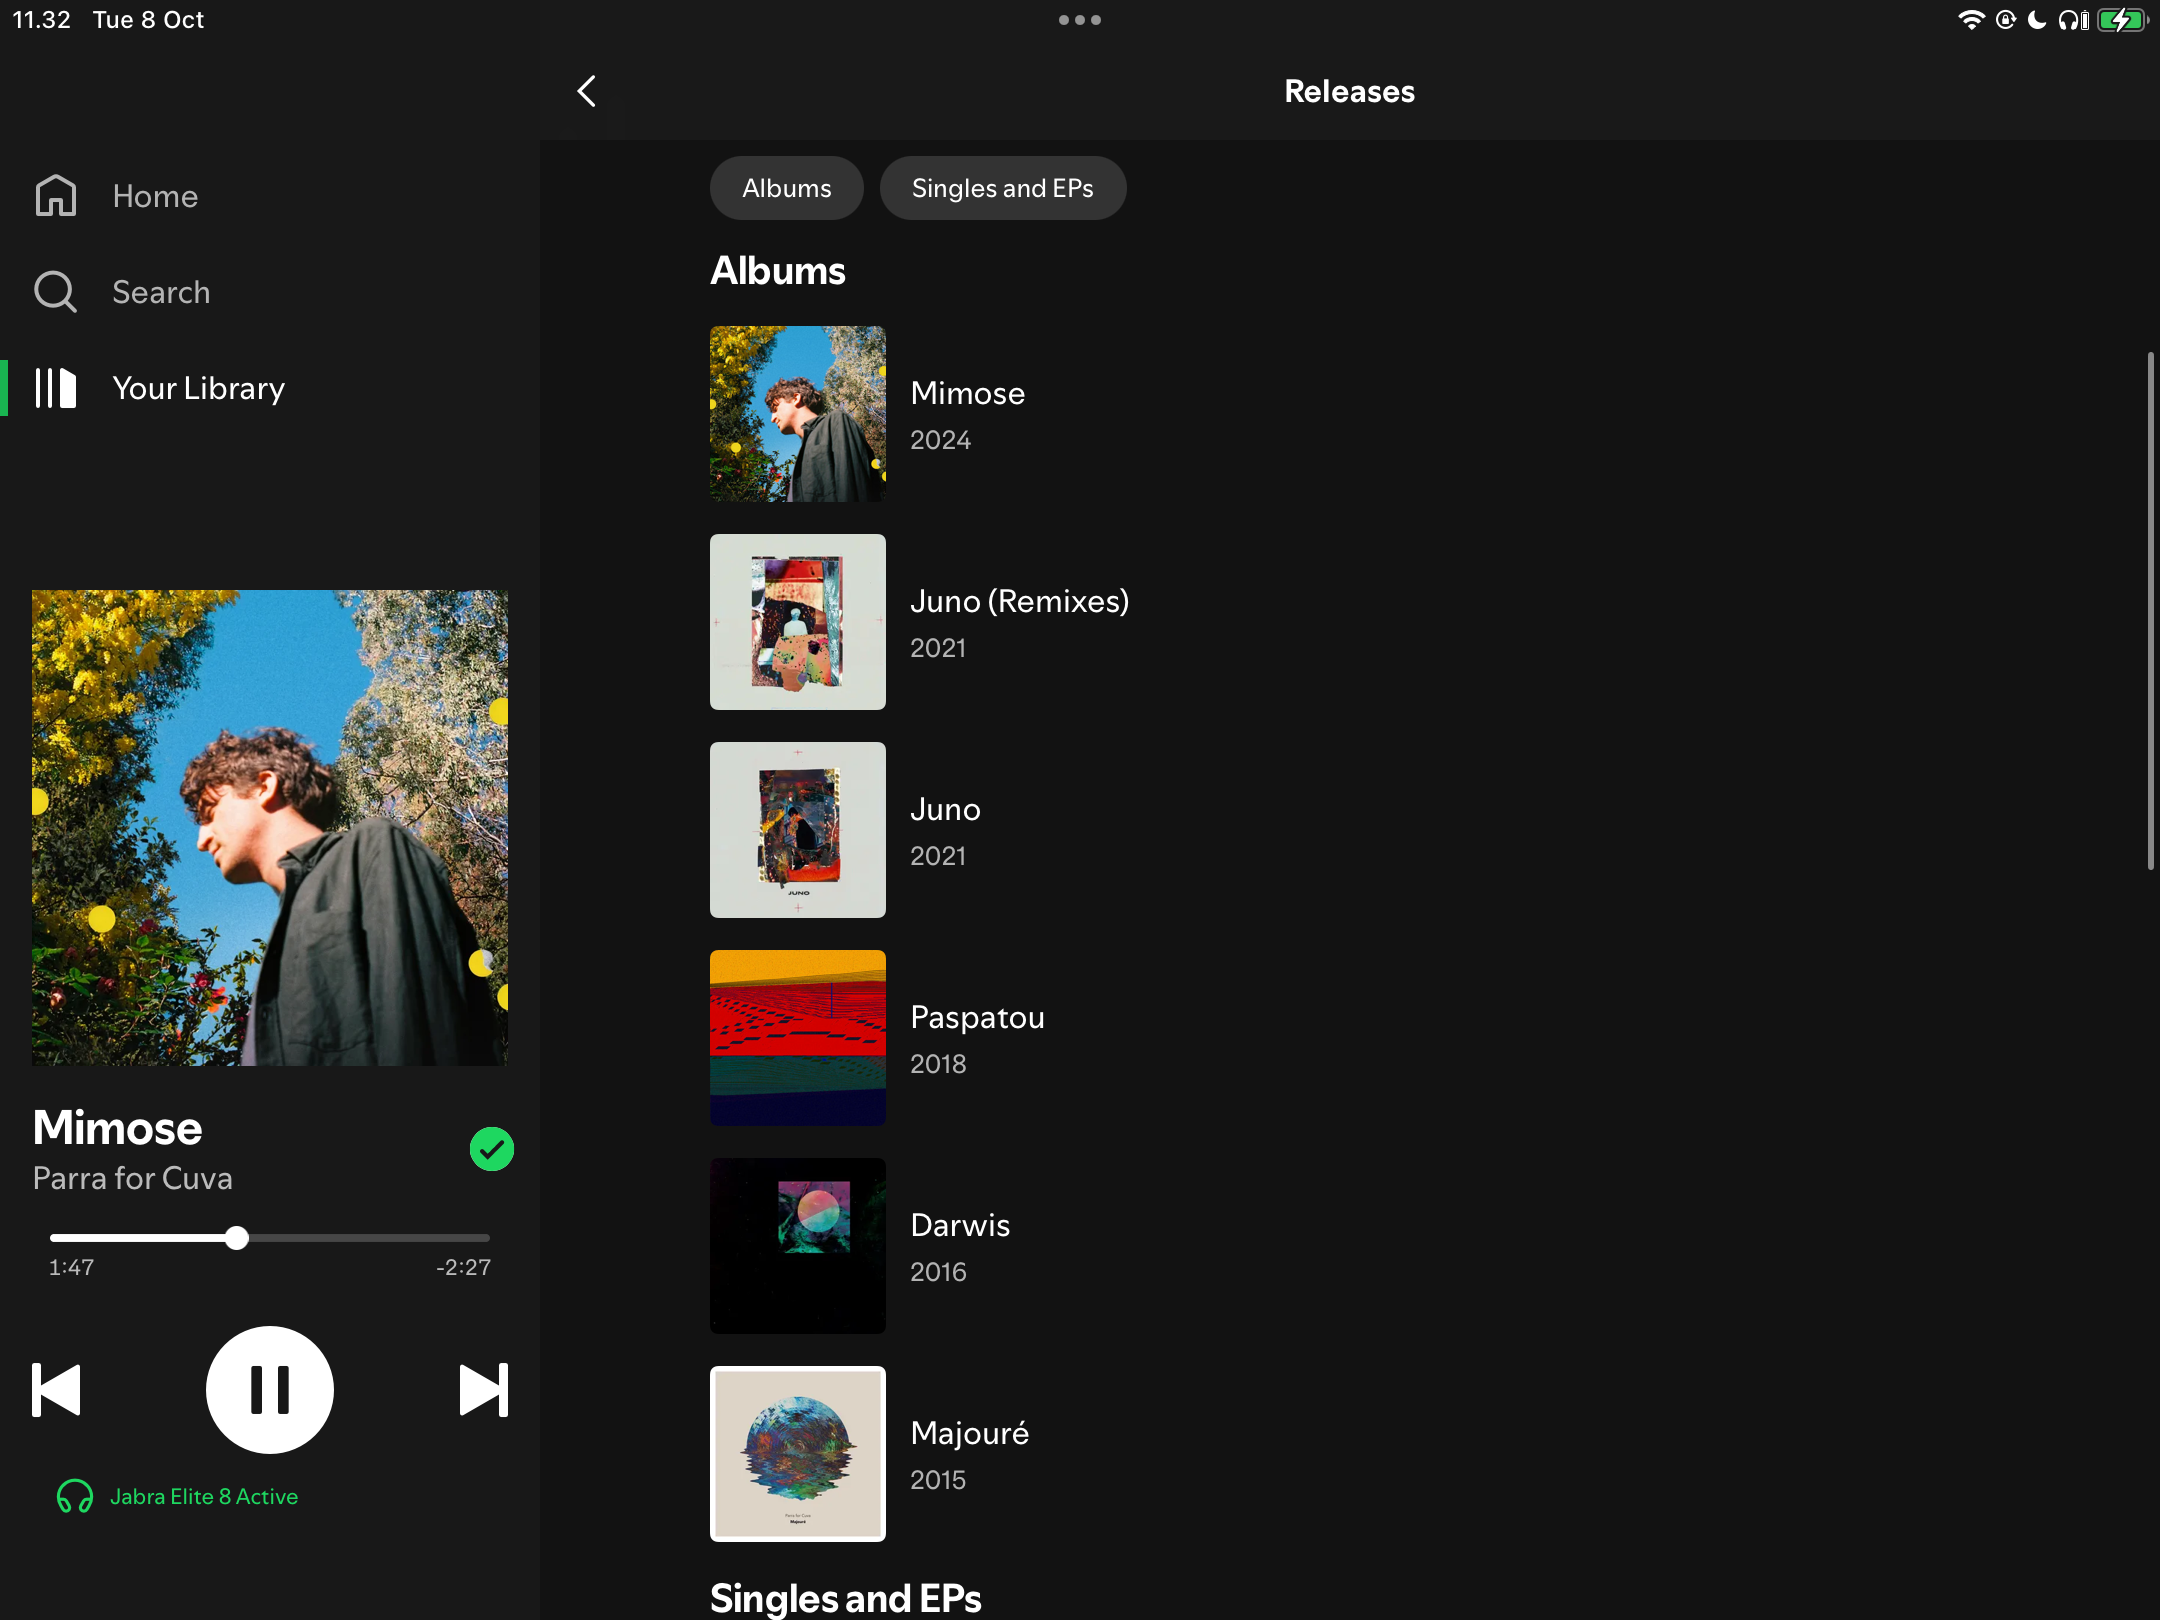The height and width of the screenshot is (1620, 2160).
Task: Open the Darwis cover thumbnail
Action: coord(798,1246)
